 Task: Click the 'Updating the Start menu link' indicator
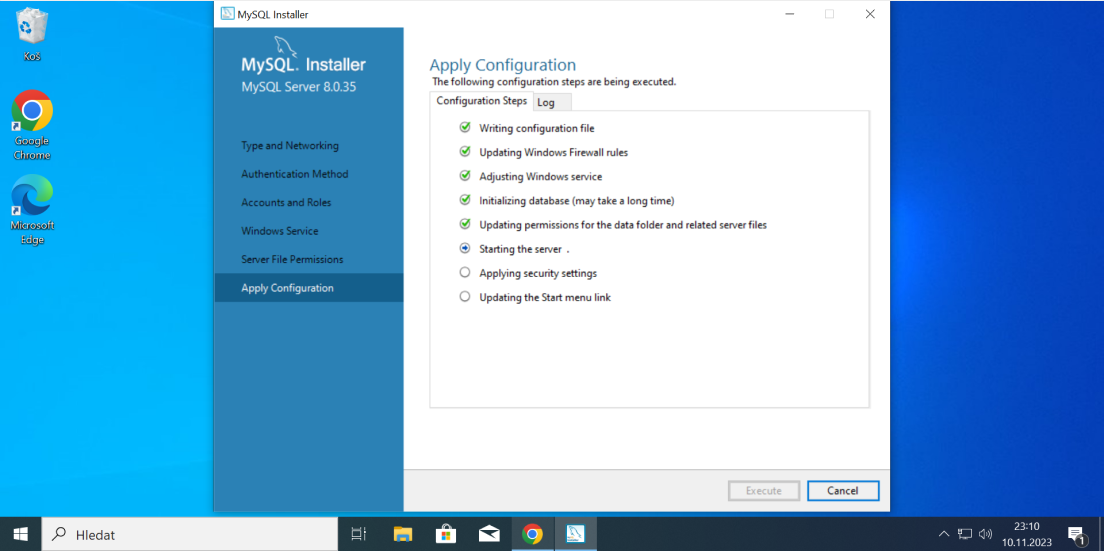(x=465, y=297)
